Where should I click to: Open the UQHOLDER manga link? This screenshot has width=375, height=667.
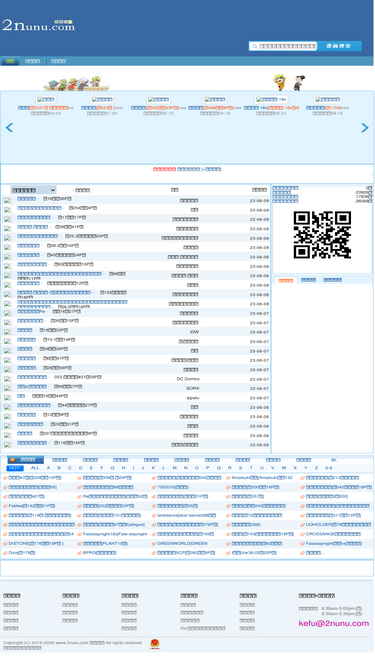point(338,525)
